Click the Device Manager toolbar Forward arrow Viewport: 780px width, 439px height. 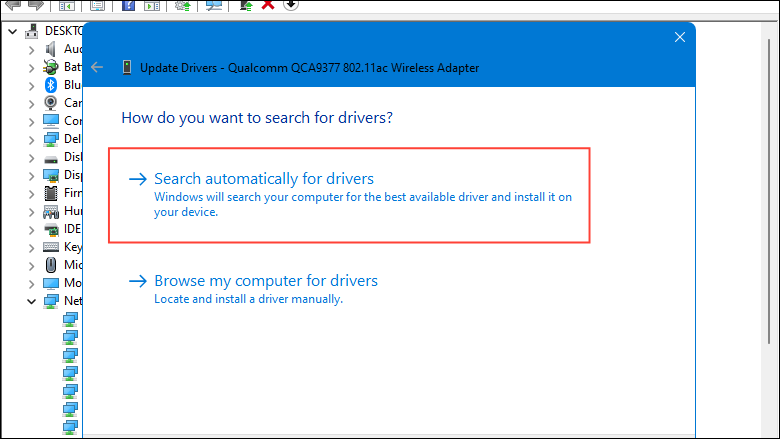[x=35, y=5]
